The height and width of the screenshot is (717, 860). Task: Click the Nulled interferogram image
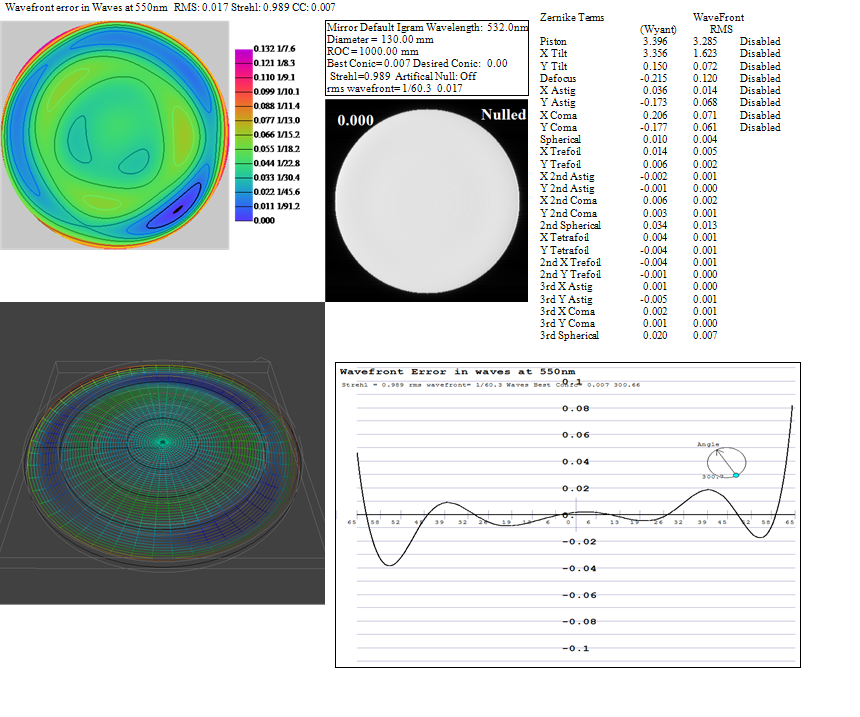tap(427, 200)
